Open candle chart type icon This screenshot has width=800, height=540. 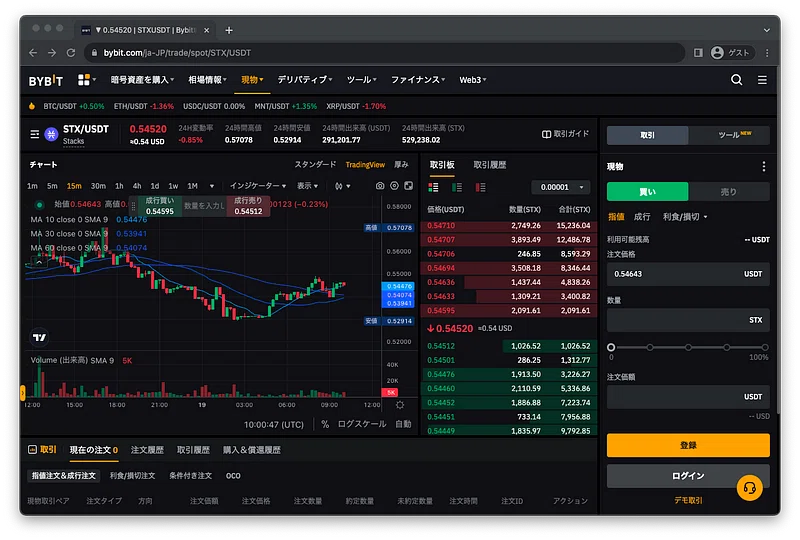(x=339, y=186)
